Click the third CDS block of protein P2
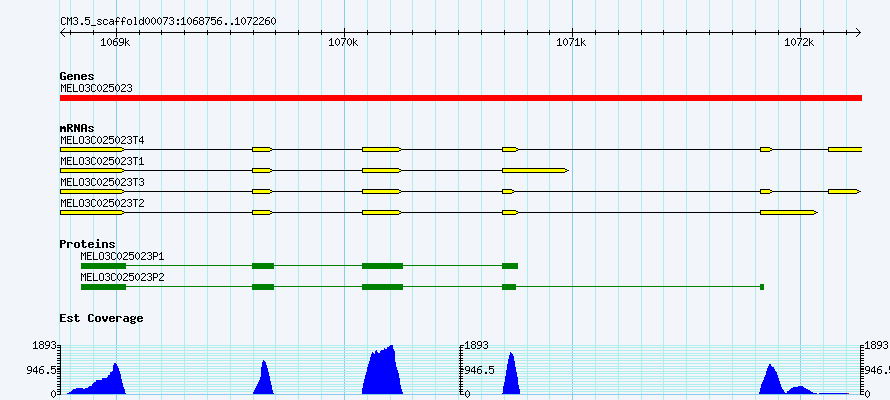890x400 pixels. pyautogui.click(x=383, y=287)
